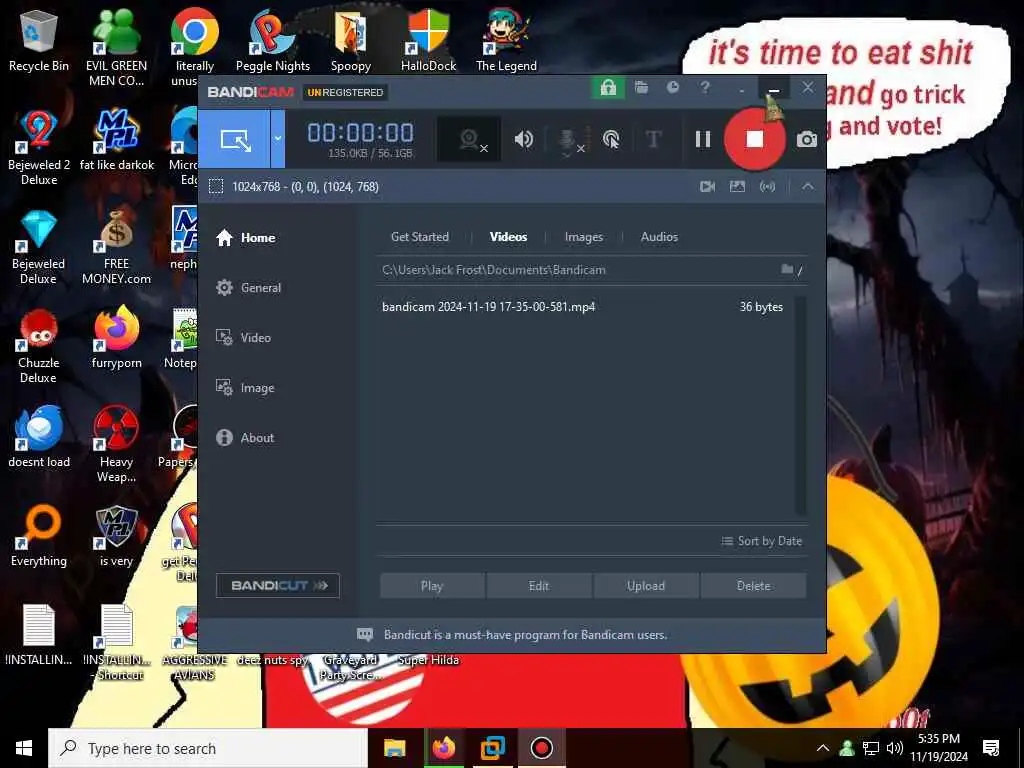Open the Spoopy folder on desktop
Screen dimensions: 1024x768
pos(351,41)
